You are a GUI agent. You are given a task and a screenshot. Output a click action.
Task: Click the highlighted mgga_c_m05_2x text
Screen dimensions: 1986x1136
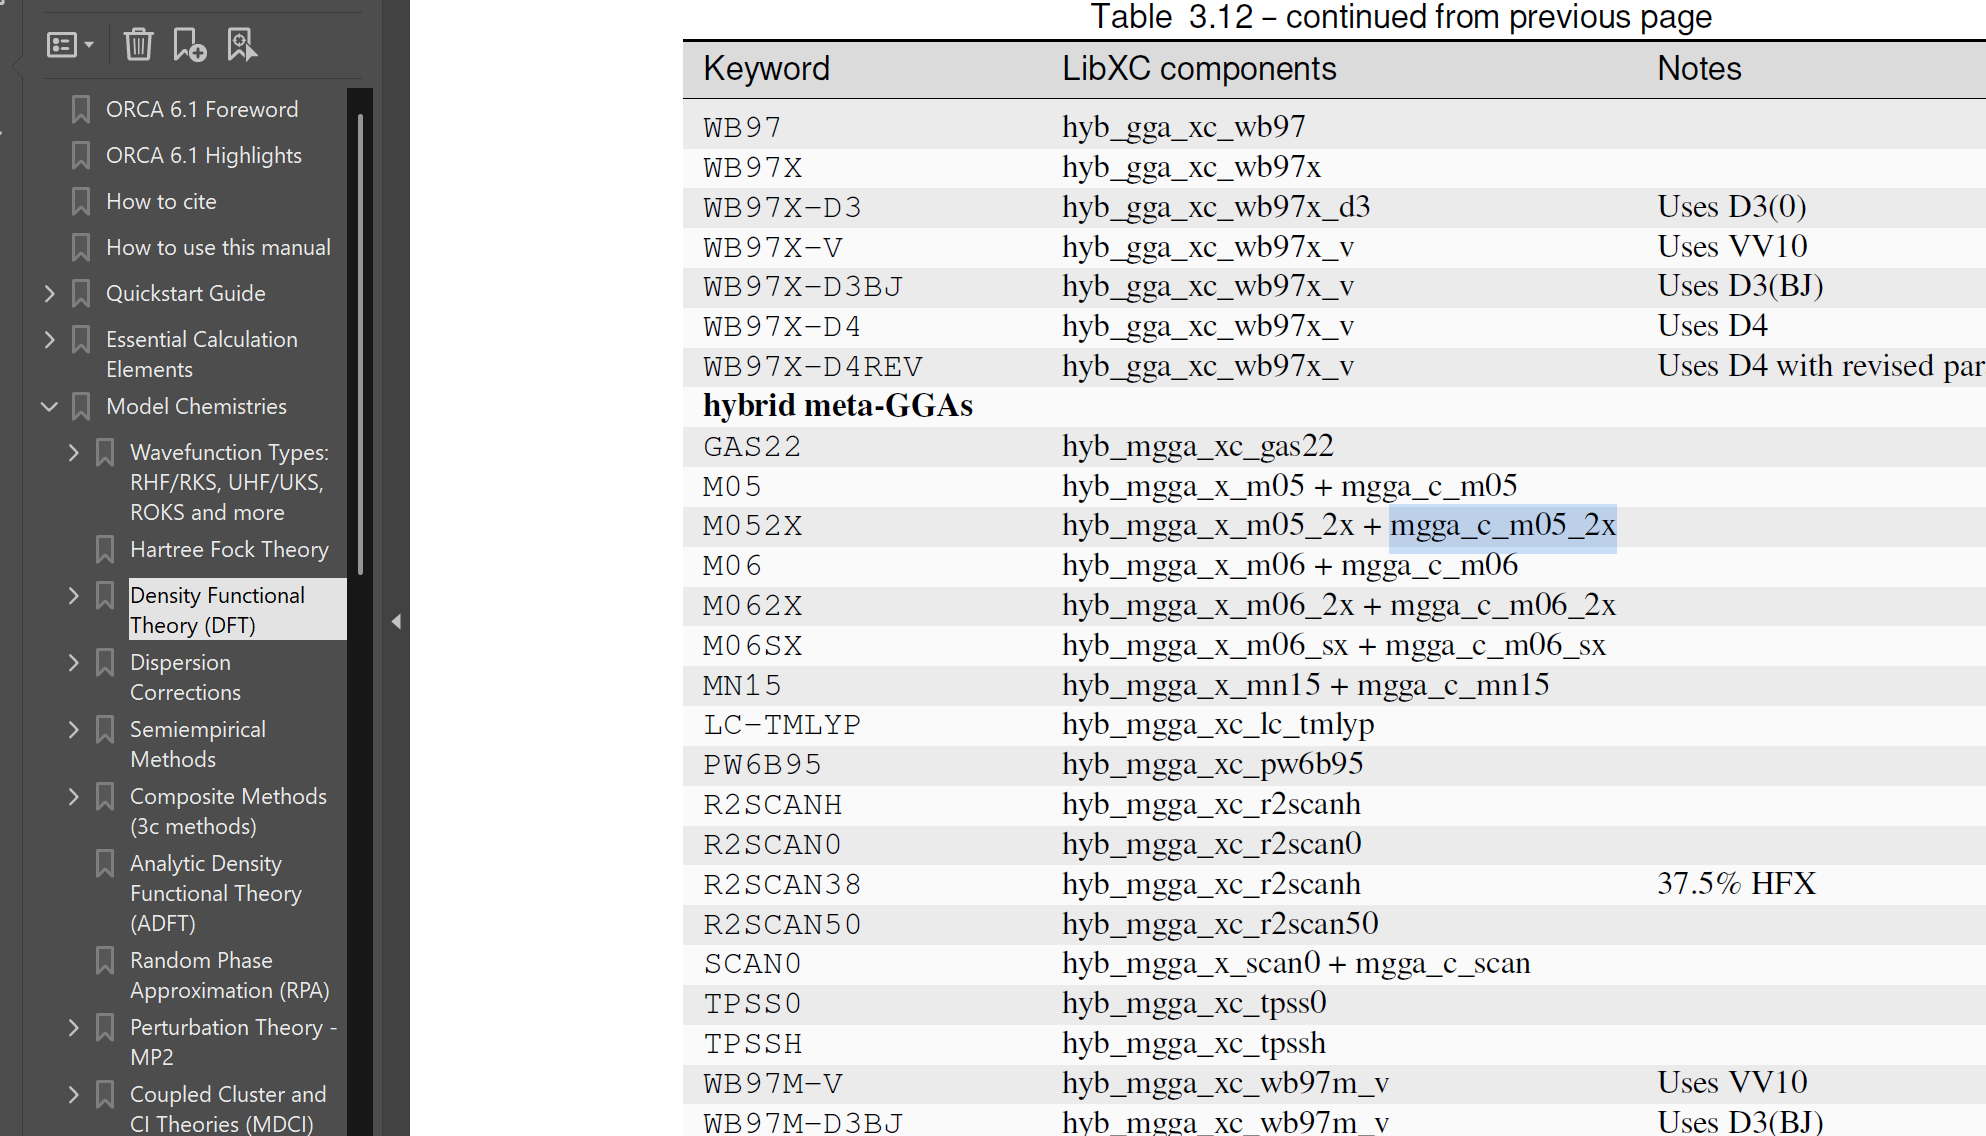1503,526
